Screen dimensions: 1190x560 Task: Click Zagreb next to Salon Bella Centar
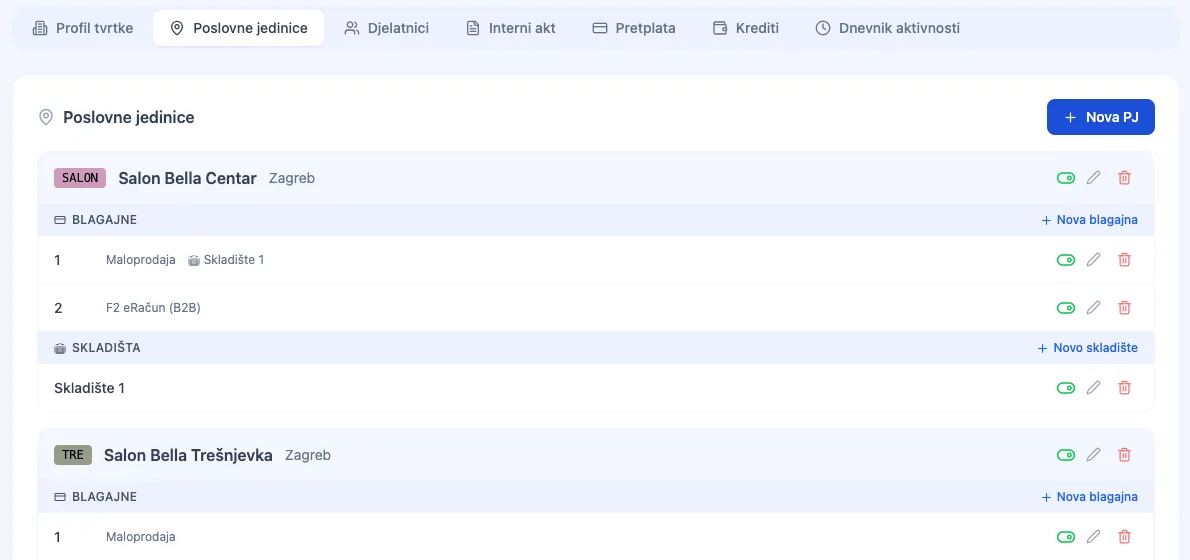(291, 178)
